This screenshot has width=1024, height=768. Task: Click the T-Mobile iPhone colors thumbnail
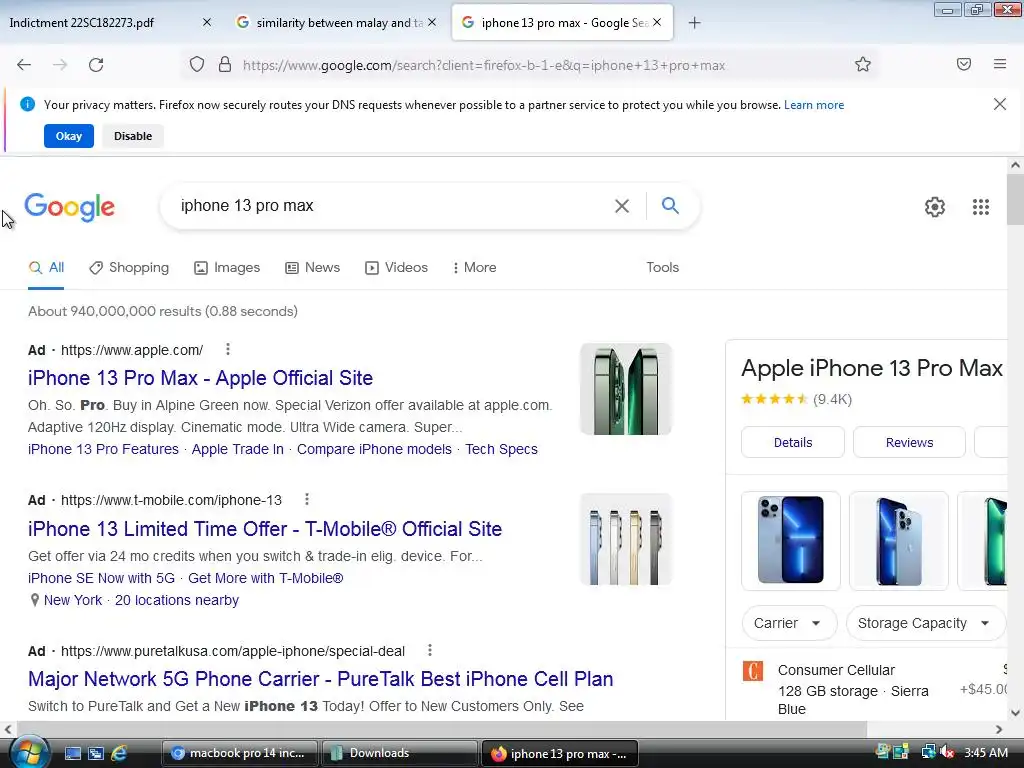click(626, 539)
